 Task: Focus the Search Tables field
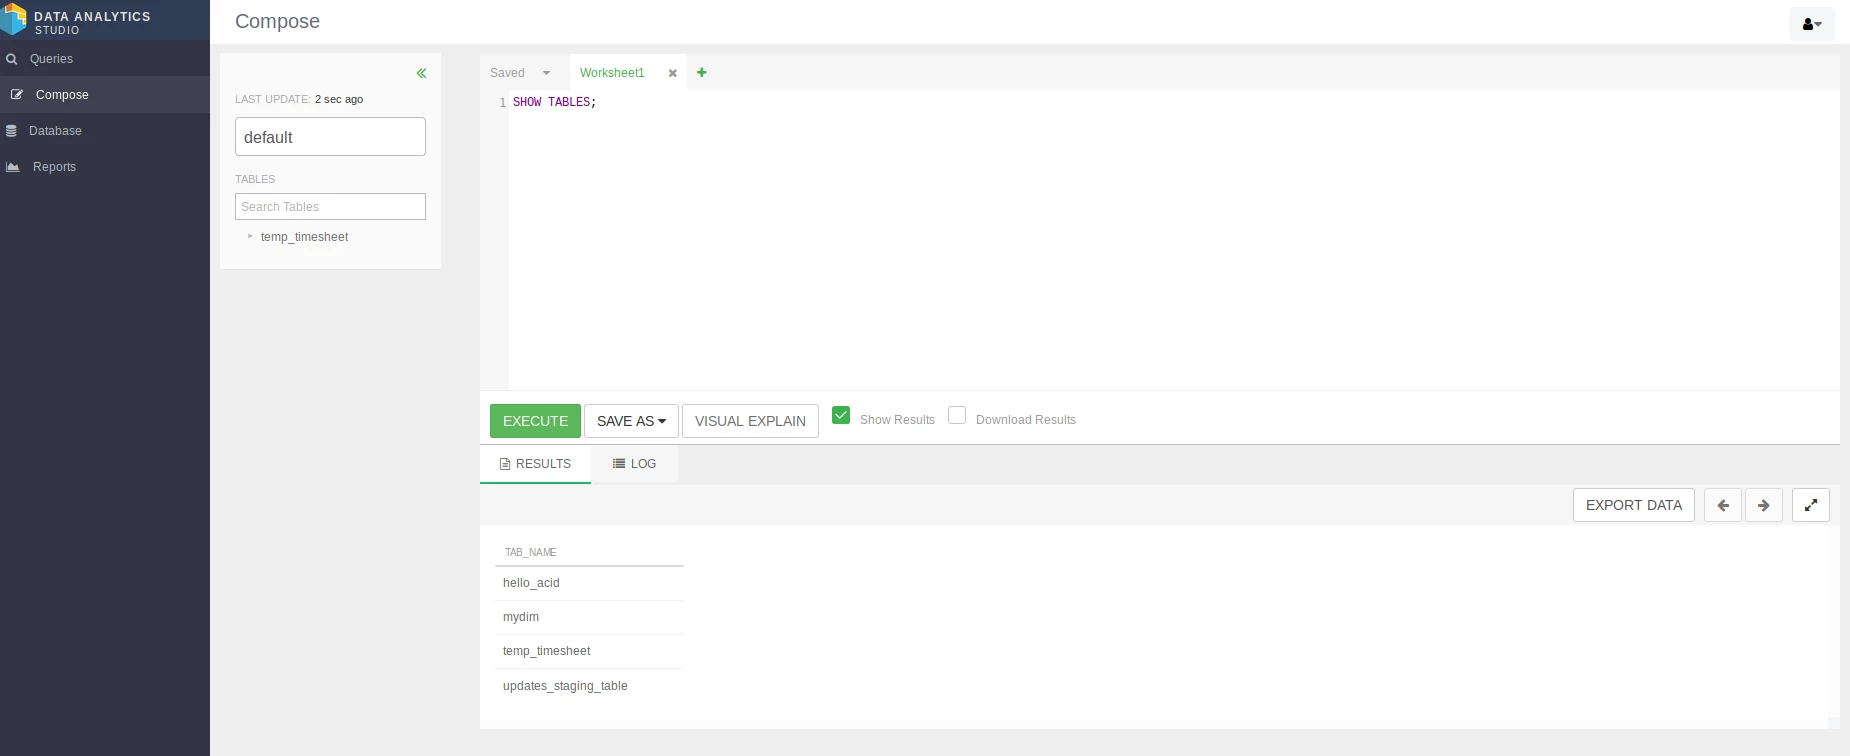[x=330, y=207]
